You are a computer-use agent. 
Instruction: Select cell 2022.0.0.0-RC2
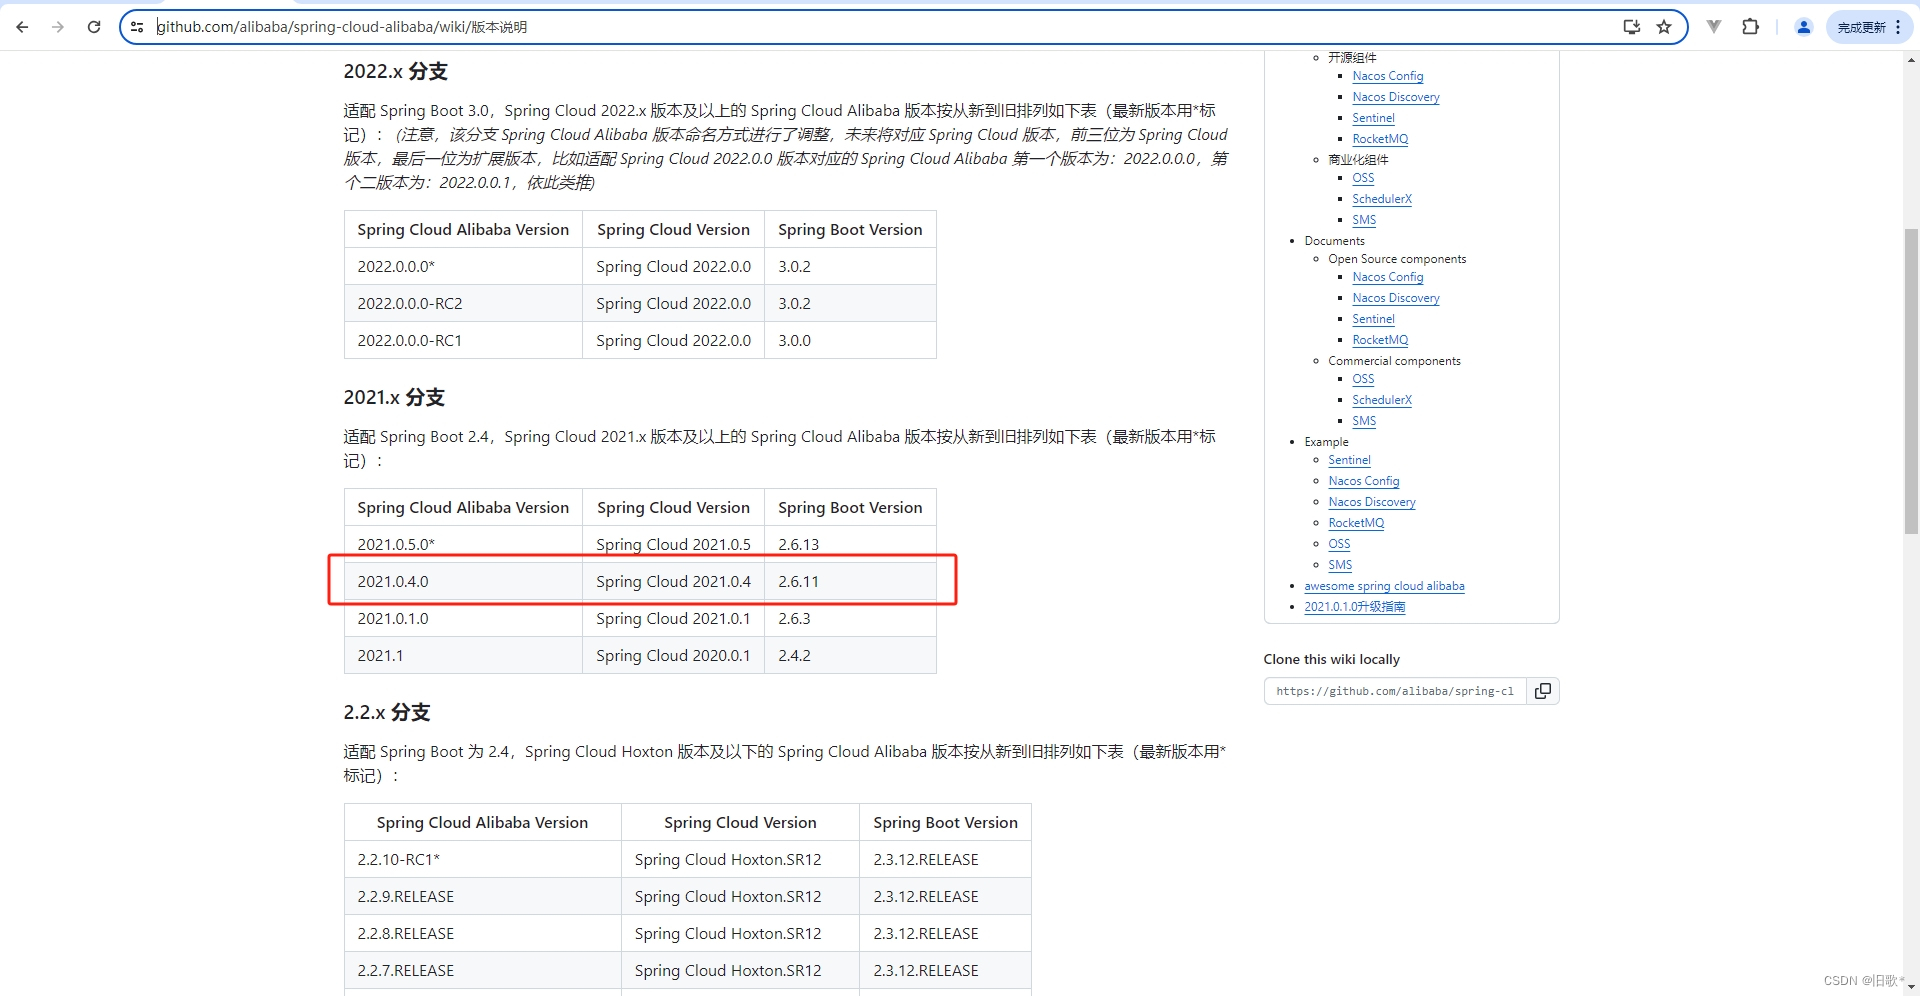(x=463, y=304)
